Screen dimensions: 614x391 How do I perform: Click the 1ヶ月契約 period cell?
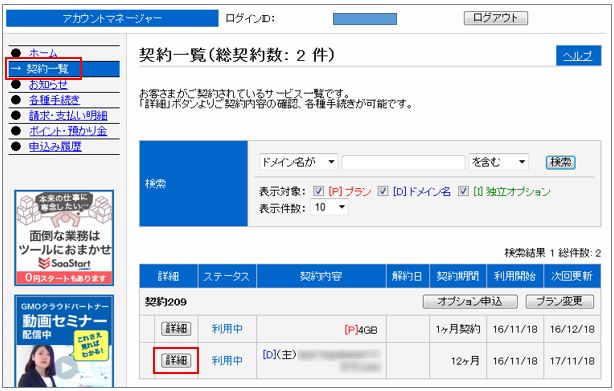pyautogui.click(x=458, y=329)
